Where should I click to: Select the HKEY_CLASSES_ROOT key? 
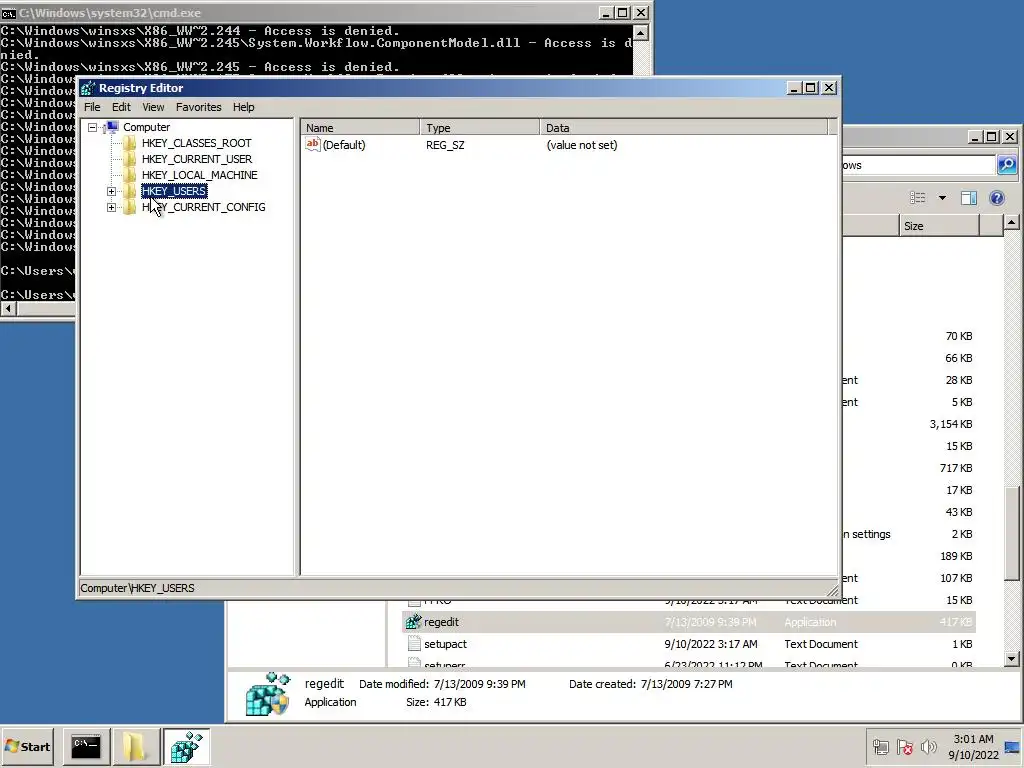click(196, 143)
